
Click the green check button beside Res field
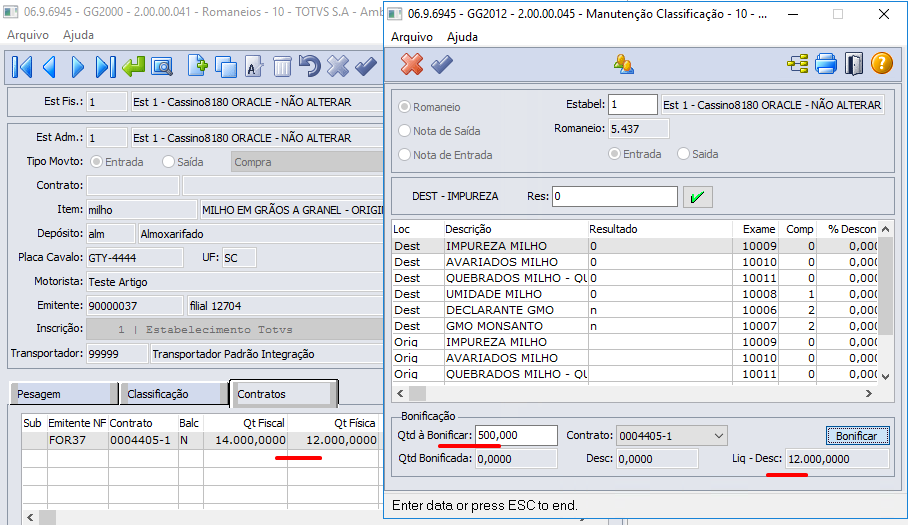point(697,197)
